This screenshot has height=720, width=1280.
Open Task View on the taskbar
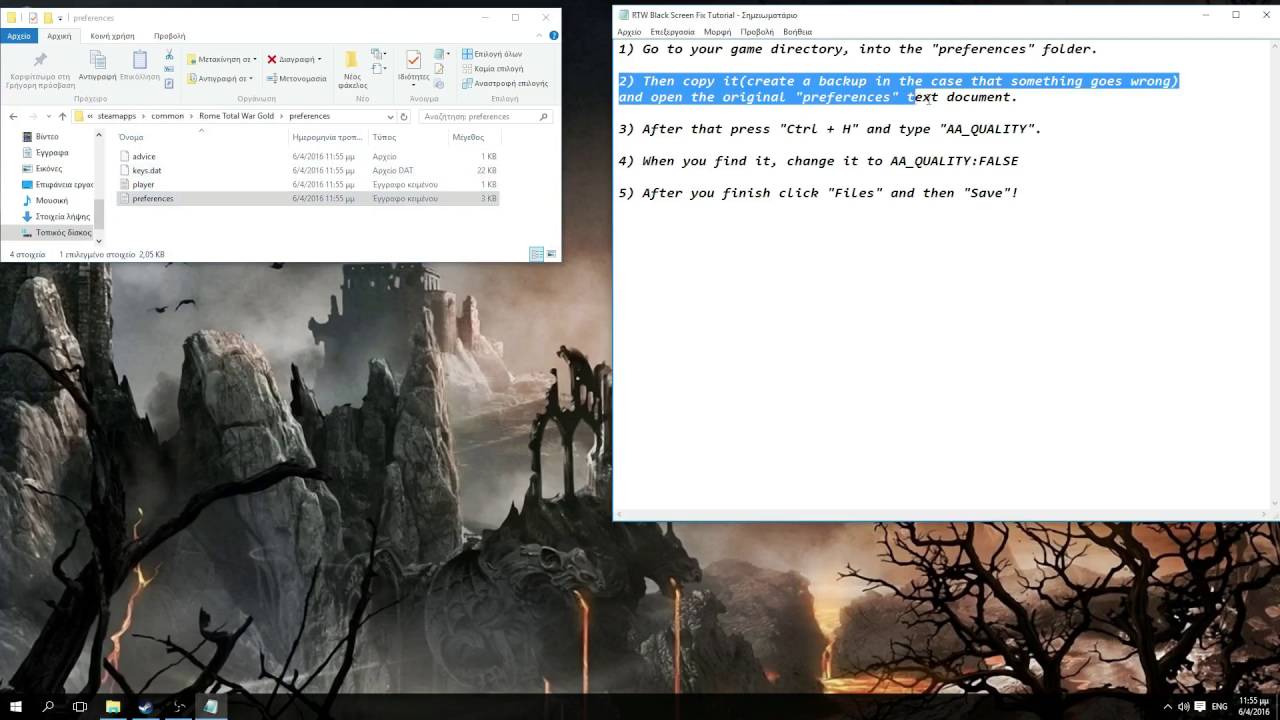click(80, 706)
